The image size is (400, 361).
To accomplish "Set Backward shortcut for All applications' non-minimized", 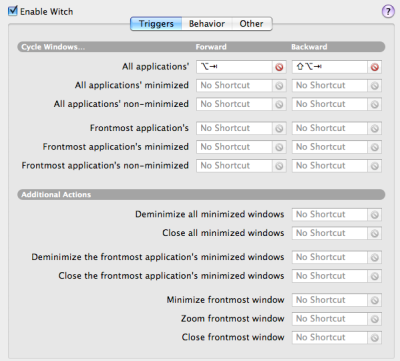I will [x=330, y=104].
